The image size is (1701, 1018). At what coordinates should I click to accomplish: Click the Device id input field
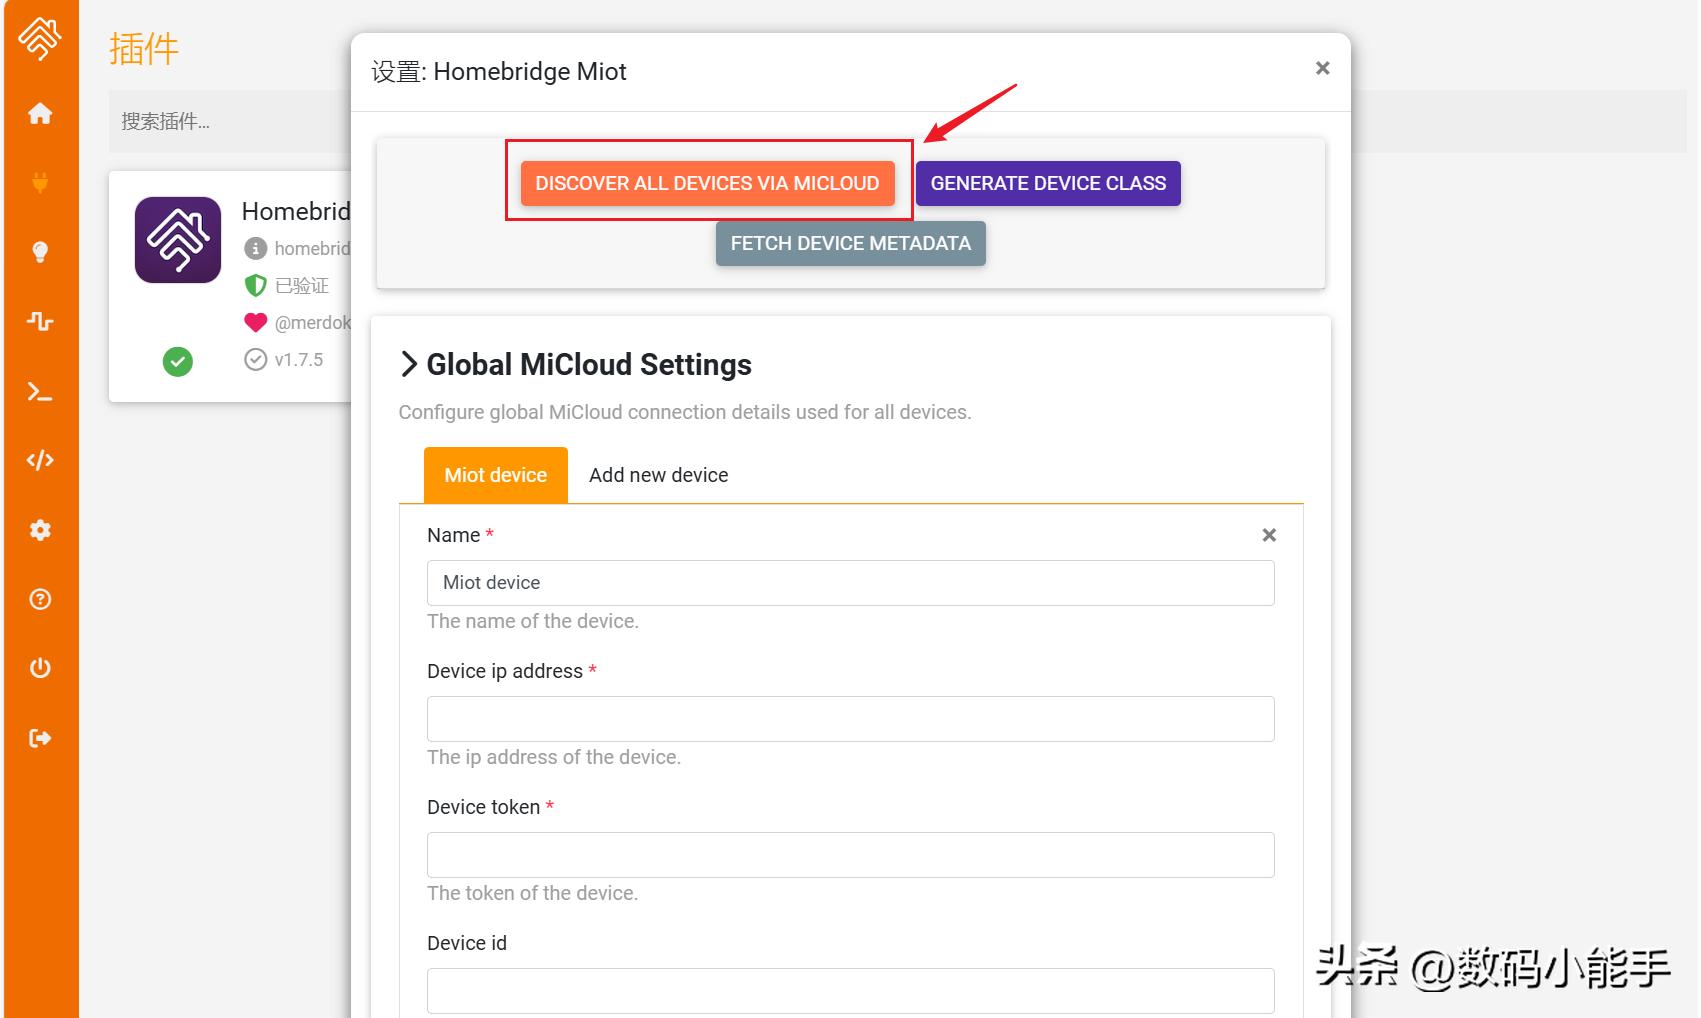(x=851, y=991)
